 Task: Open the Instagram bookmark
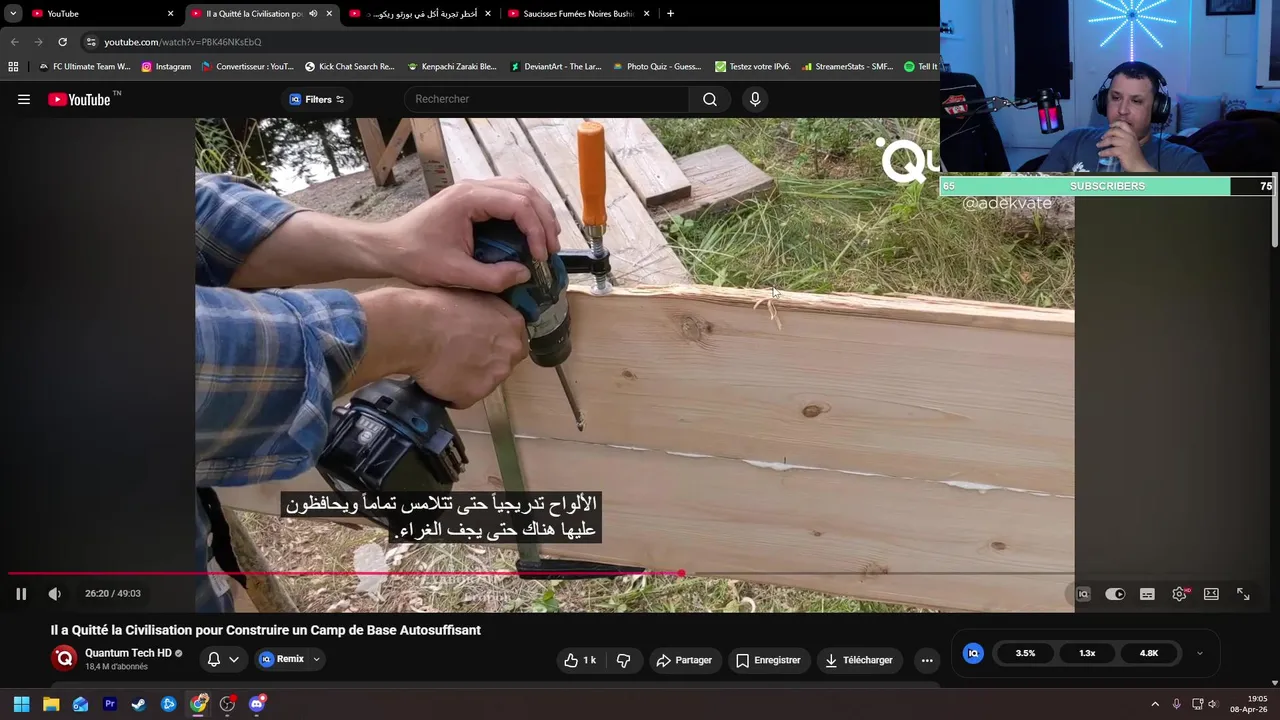coord(166,67)
